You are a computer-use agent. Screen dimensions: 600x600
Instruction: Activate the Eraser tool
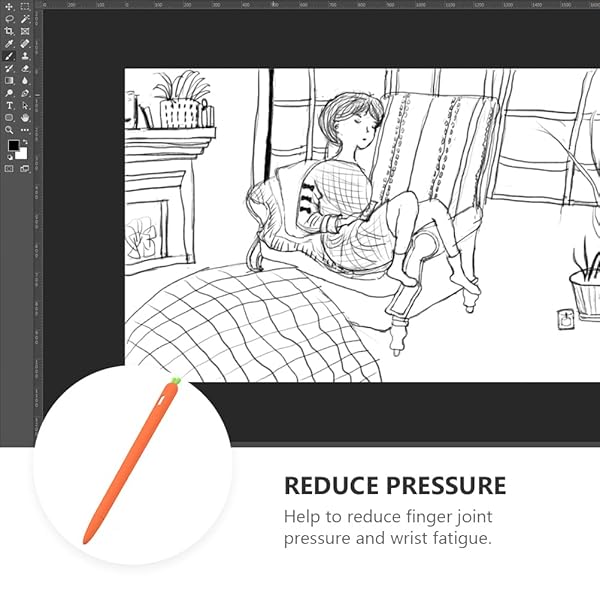pyautogui.click(x=25, y=68)
